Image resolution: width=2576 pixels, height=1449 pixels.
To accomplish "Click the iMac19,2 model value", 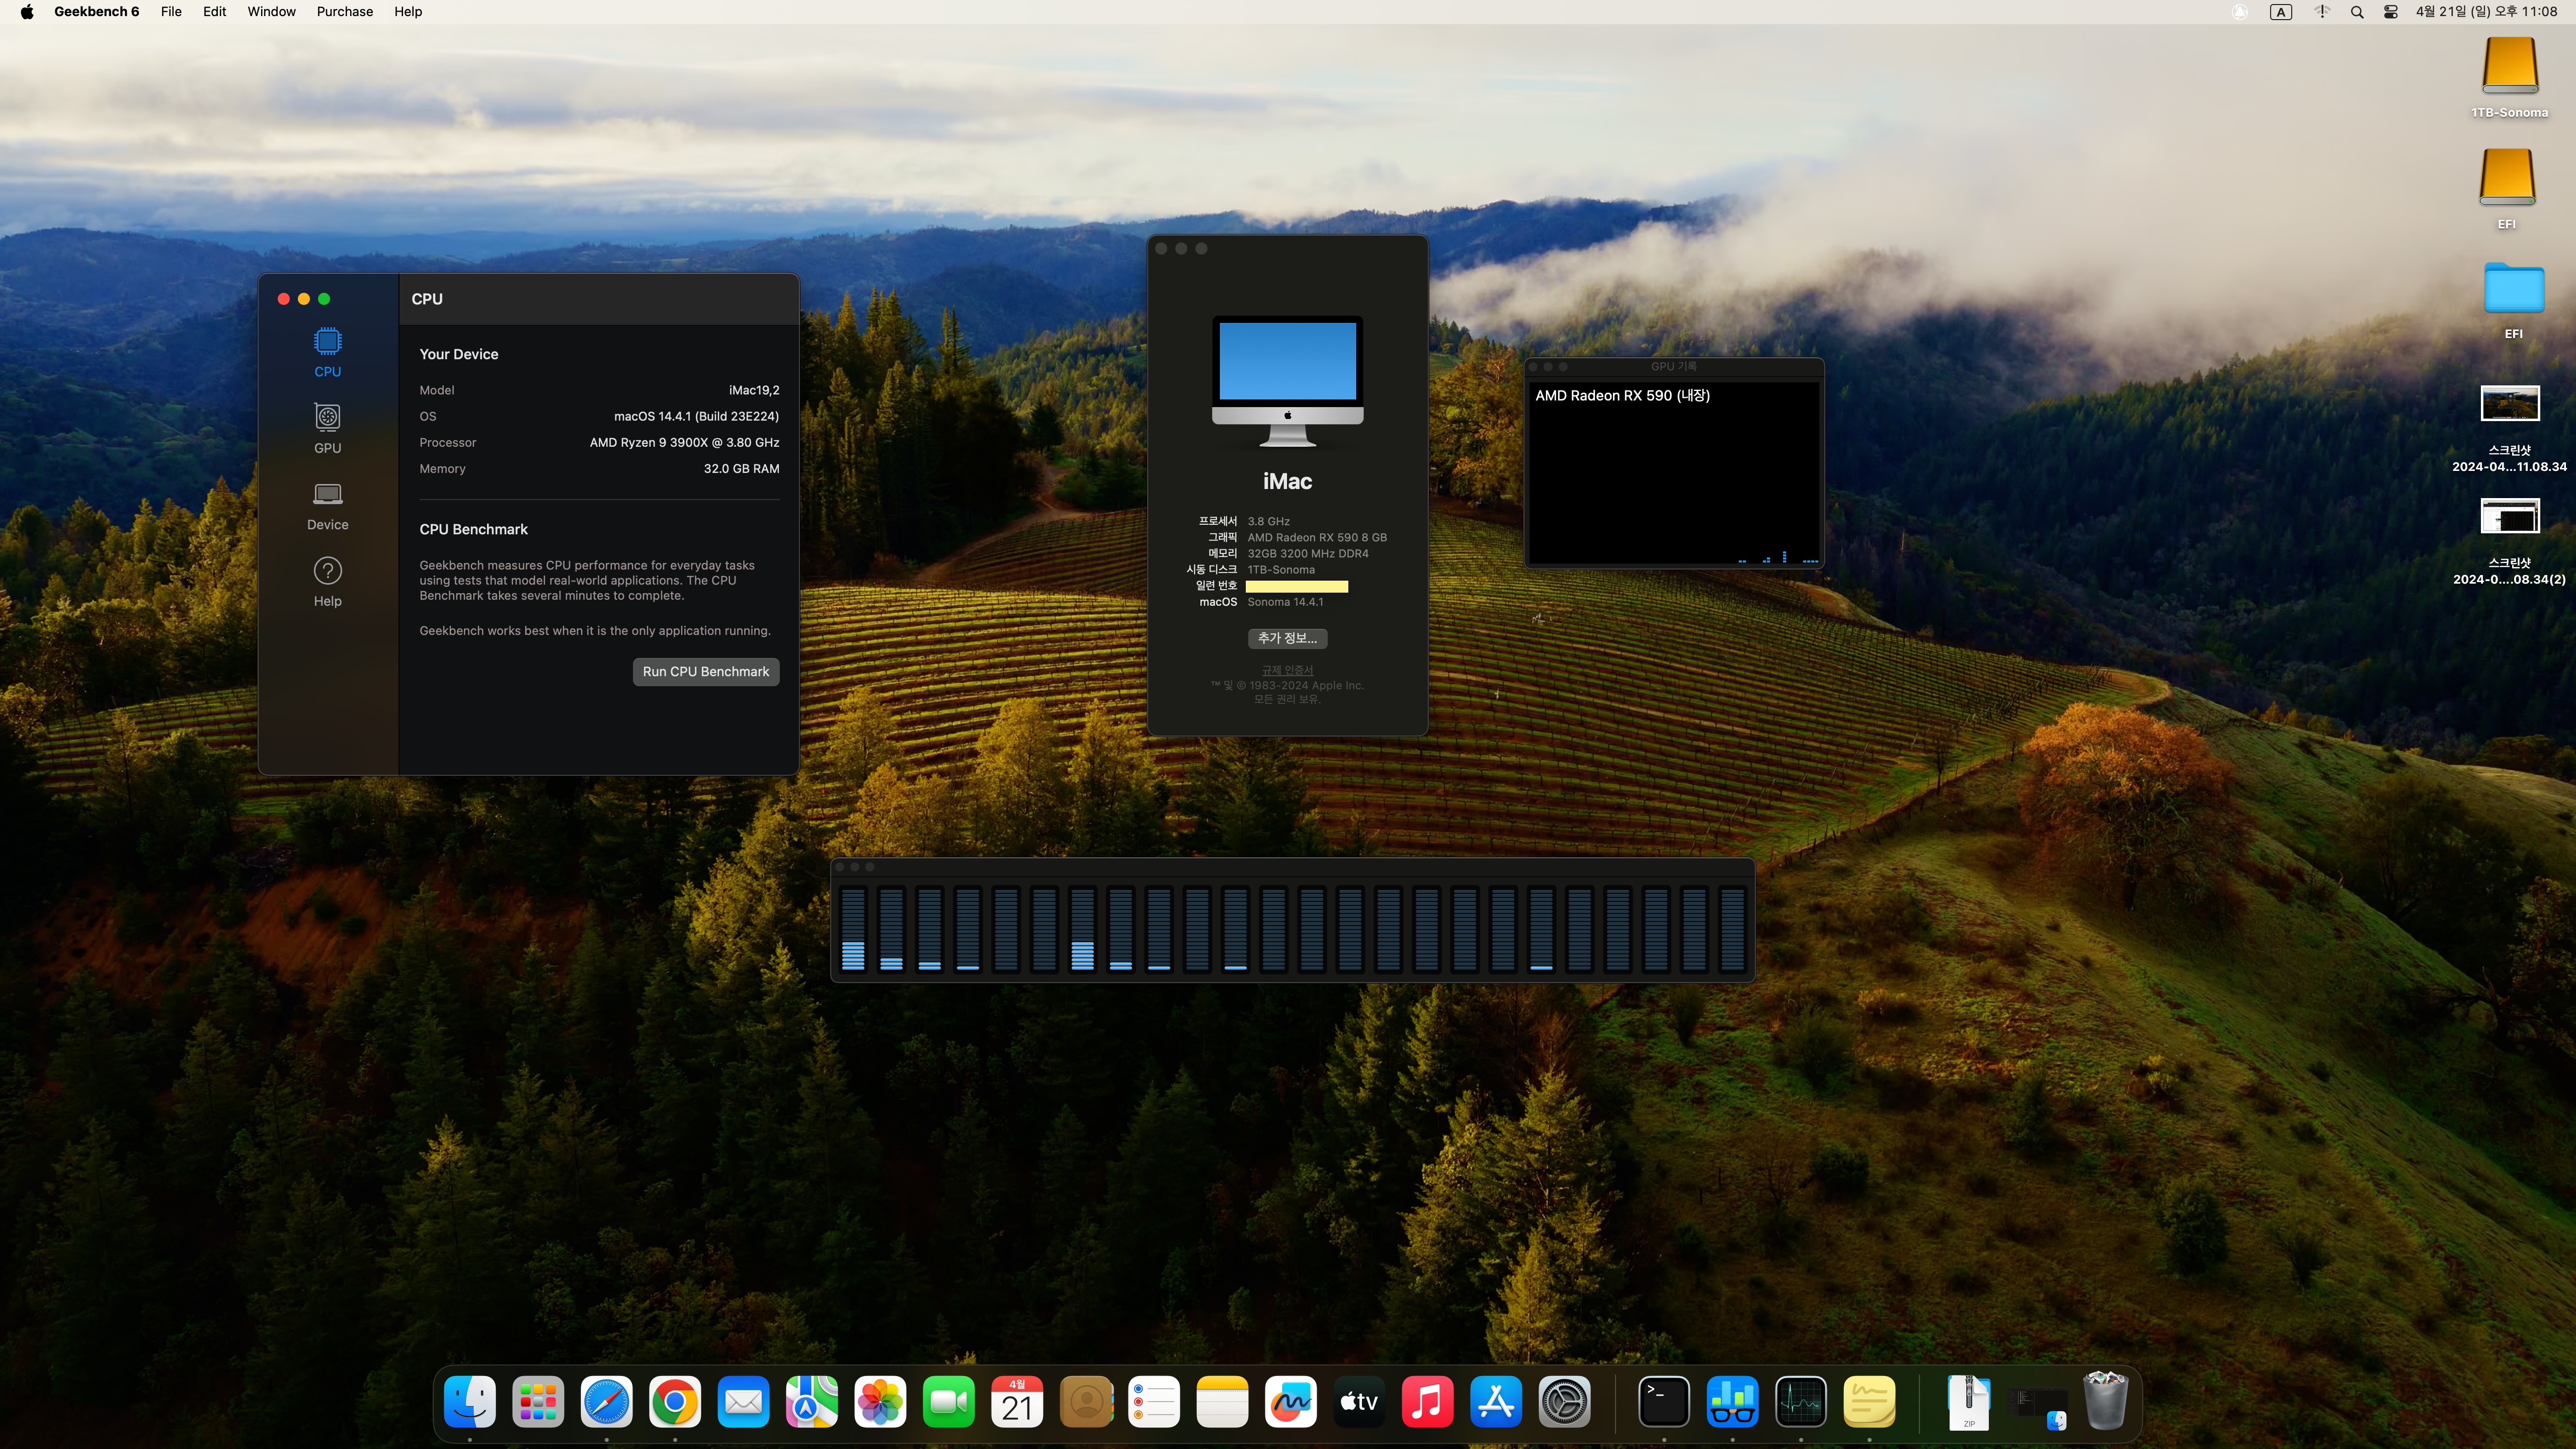I will pyautogui.click(x=754, y=390).
